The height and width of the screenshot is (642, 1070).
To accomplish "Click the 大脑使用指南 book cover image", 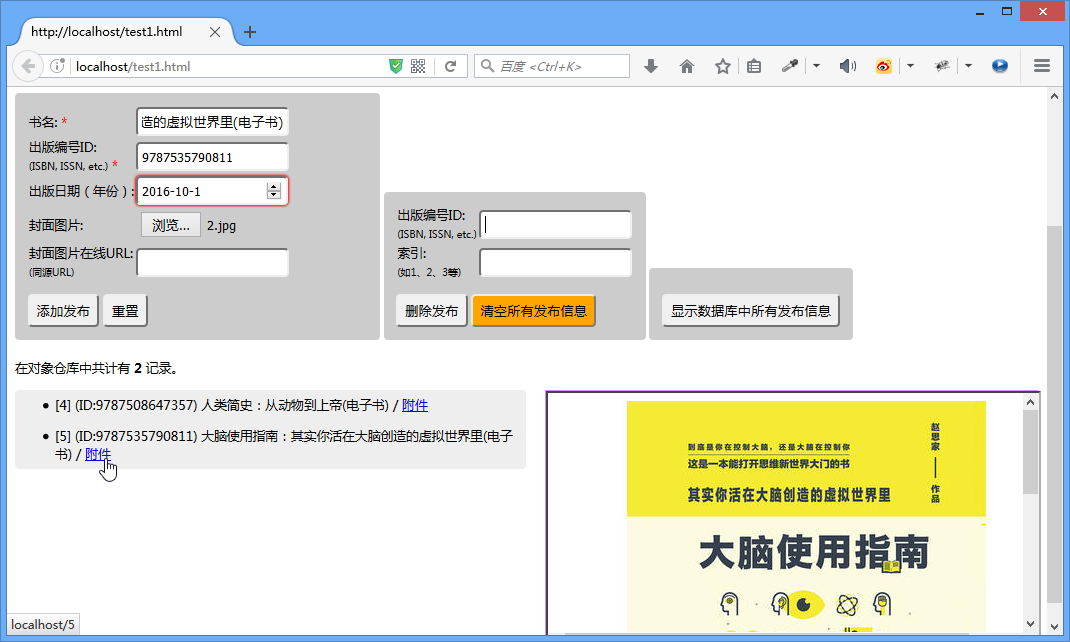I will pyautogui.click(x=806, y=516).
